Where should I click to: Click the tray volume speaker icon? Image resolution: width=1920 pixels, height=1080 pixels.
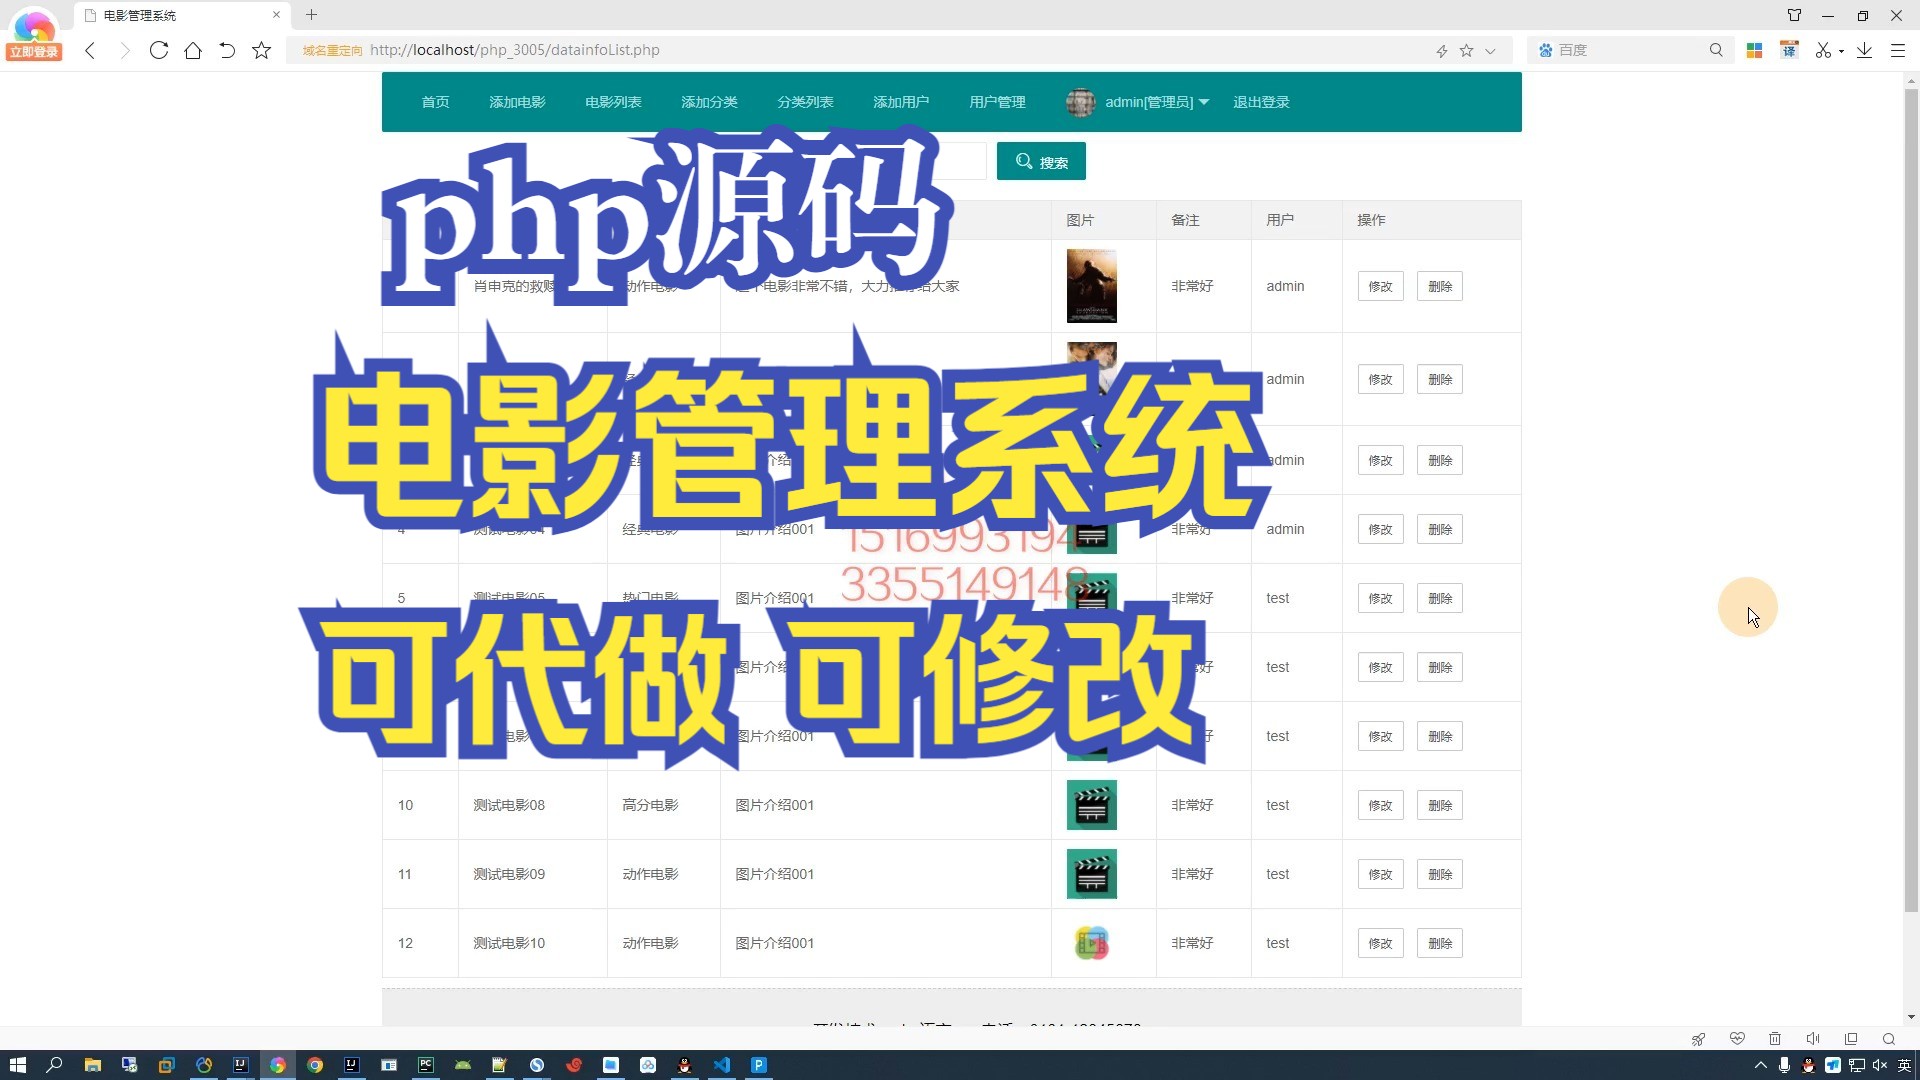point(1880,1066)
